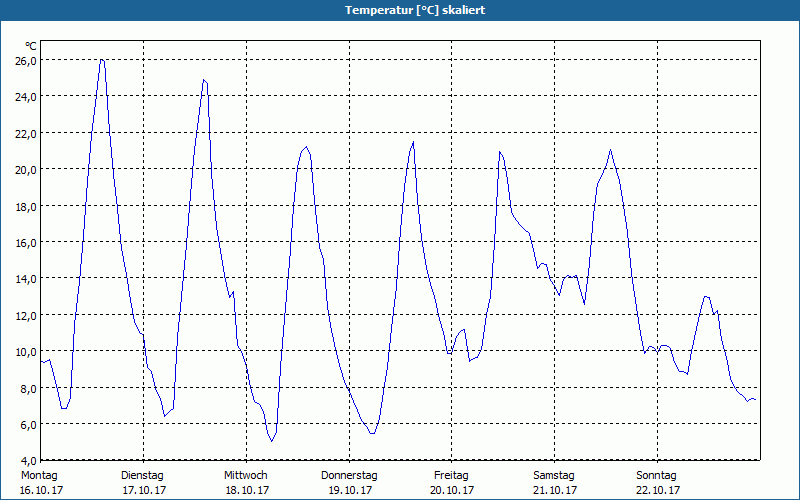
Task: Click the 16,0 y-axis value
Action: click(27, 242)
